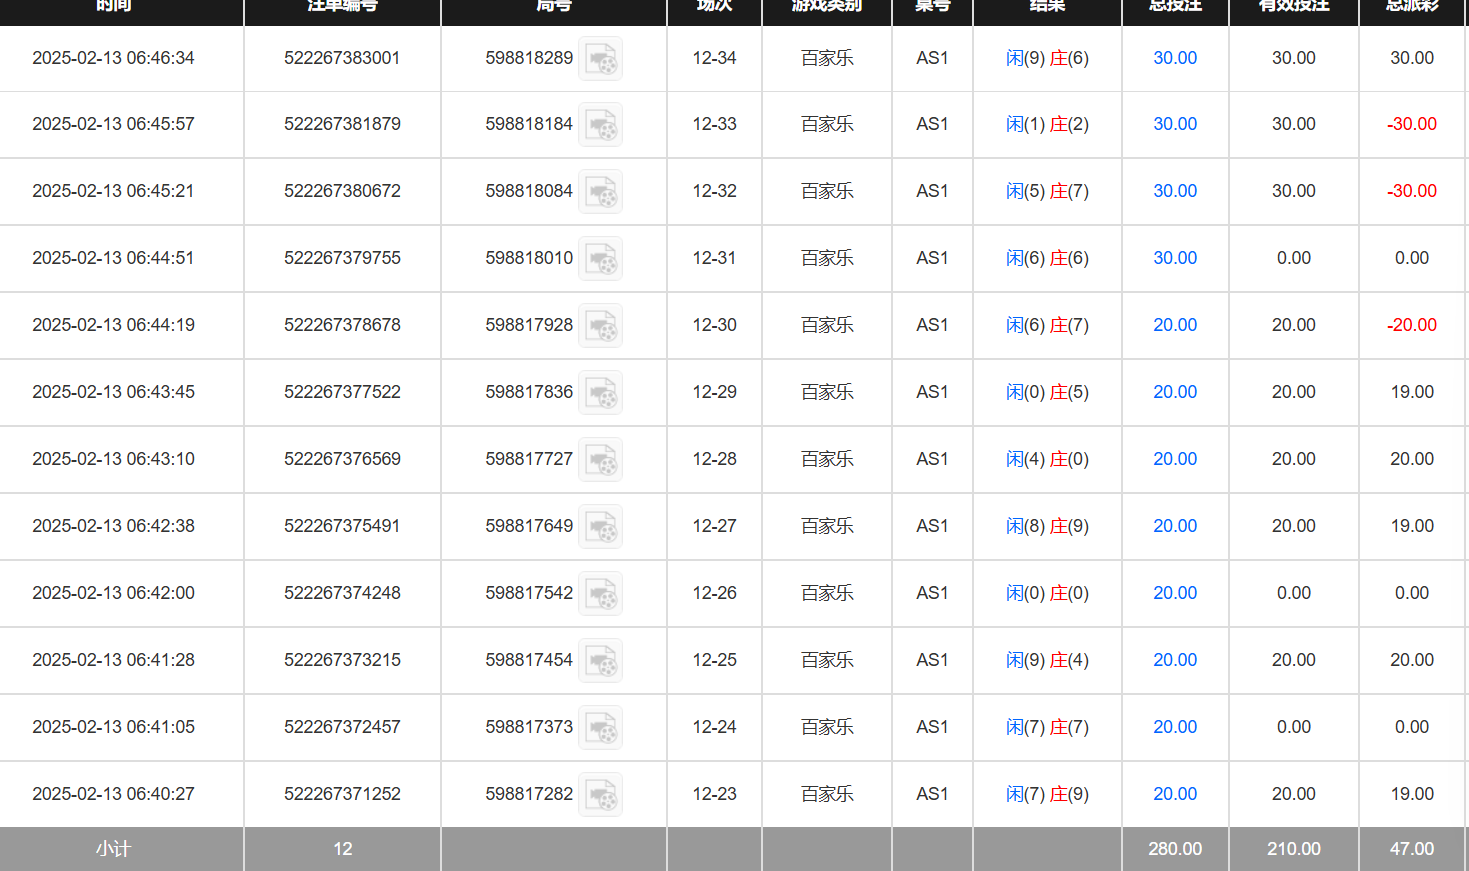Click replay icon beside 598818184
The width and height of the screenshot is (1469, 871).
(x=601, y=125)
